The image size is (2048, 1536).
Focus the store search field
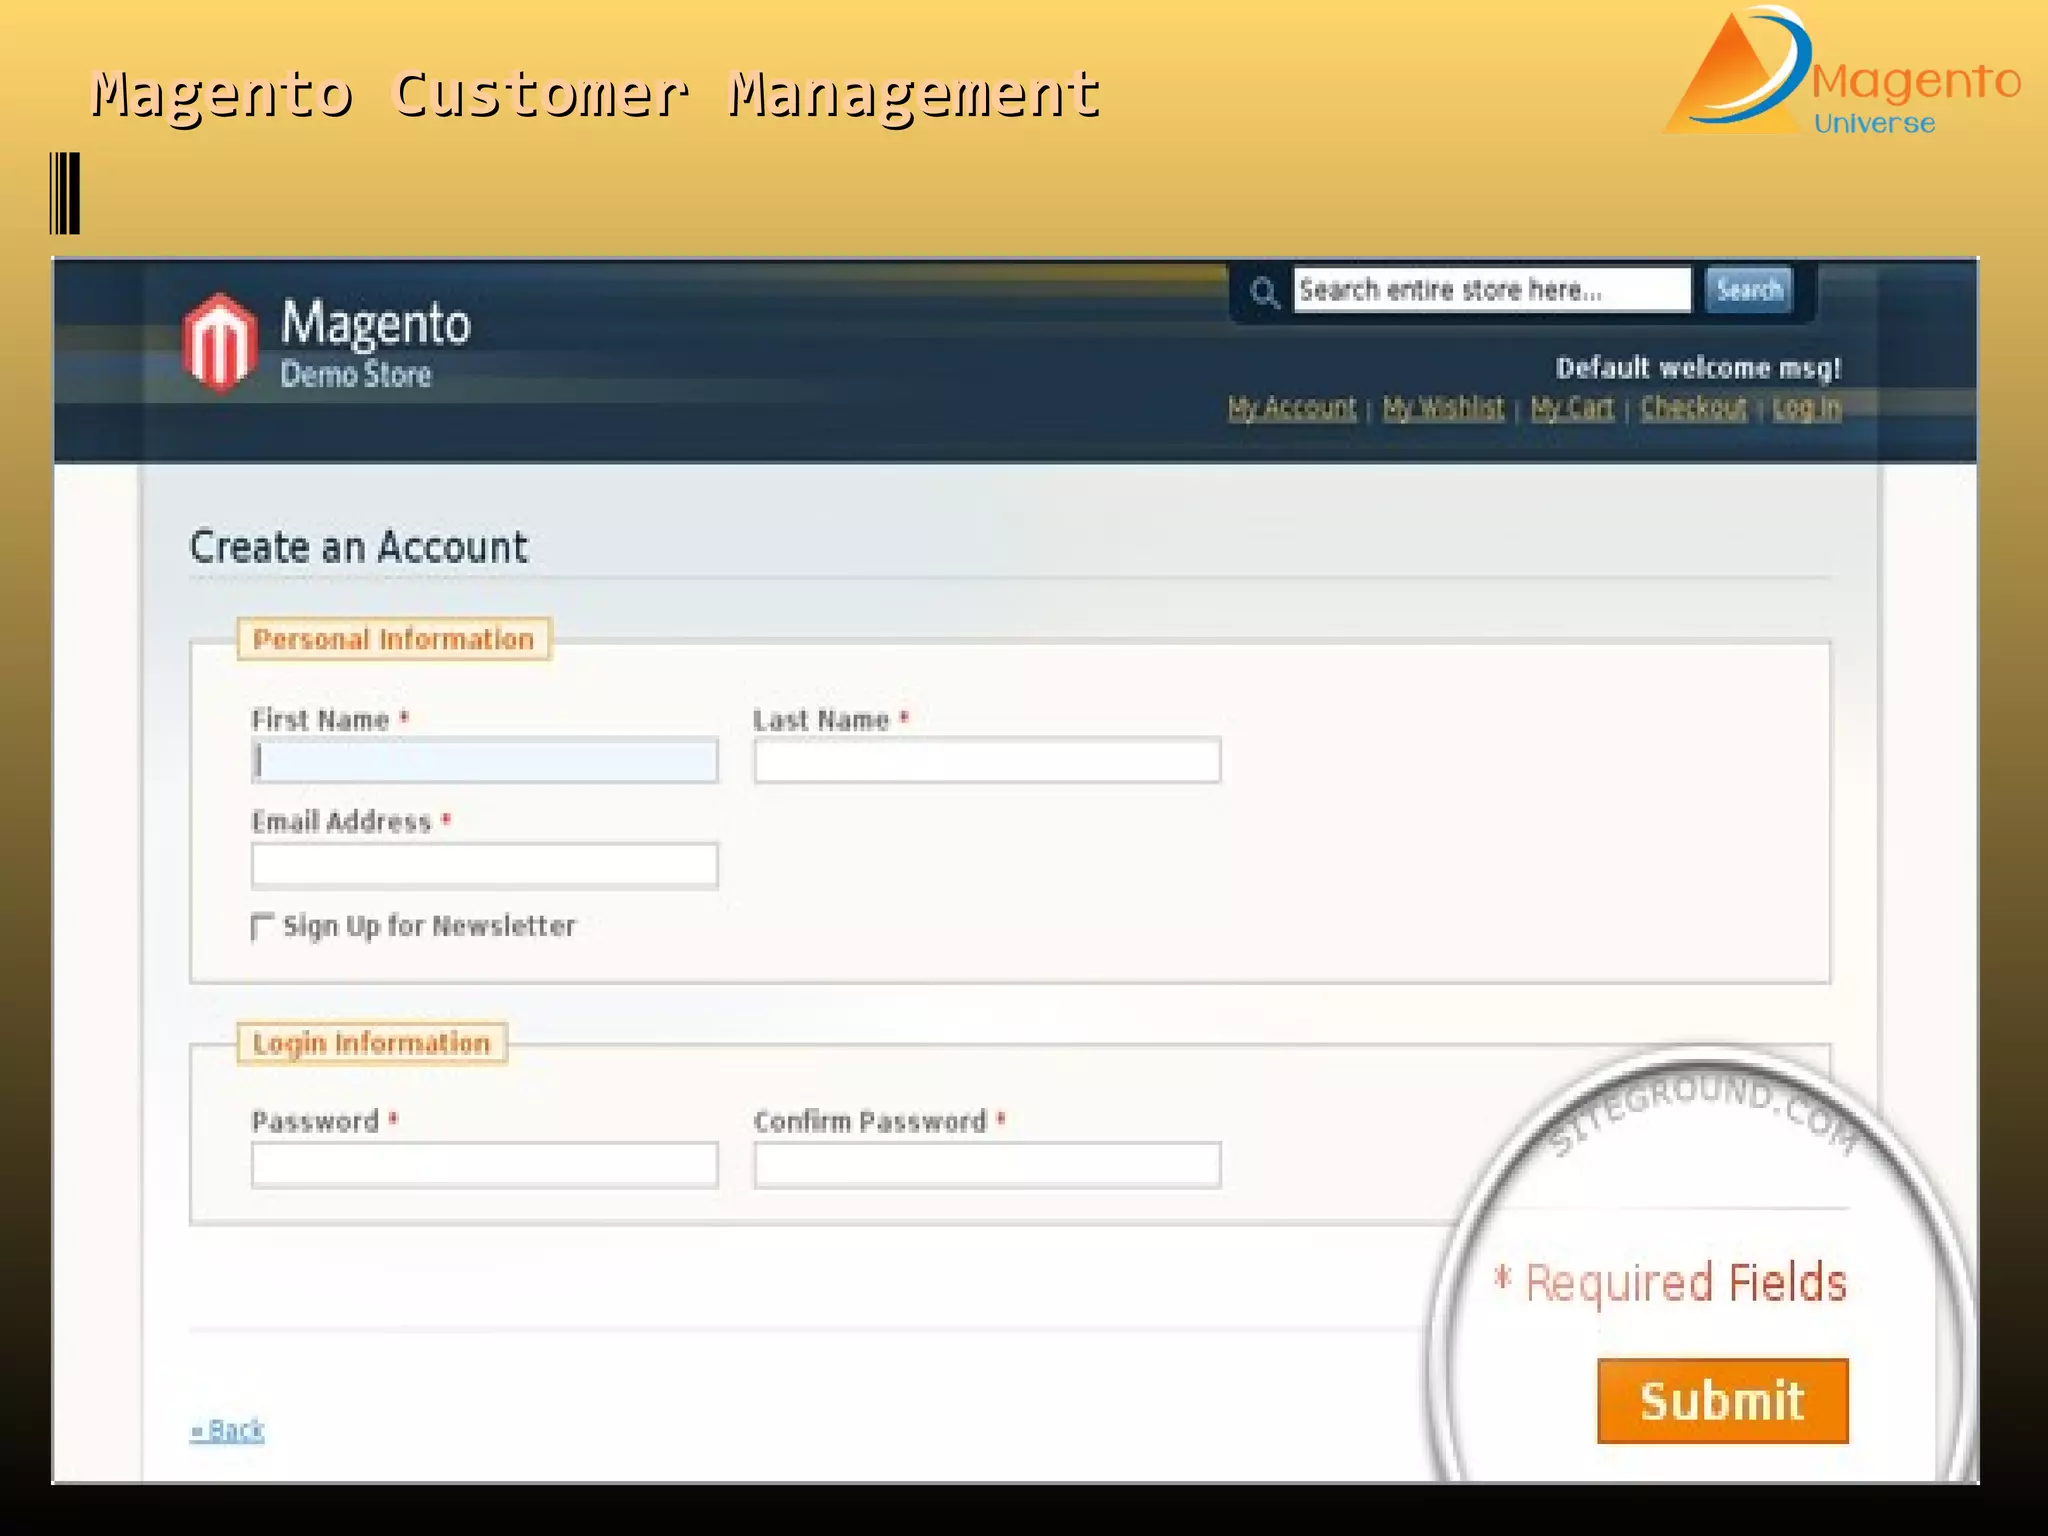click(x=1491, y=290)
